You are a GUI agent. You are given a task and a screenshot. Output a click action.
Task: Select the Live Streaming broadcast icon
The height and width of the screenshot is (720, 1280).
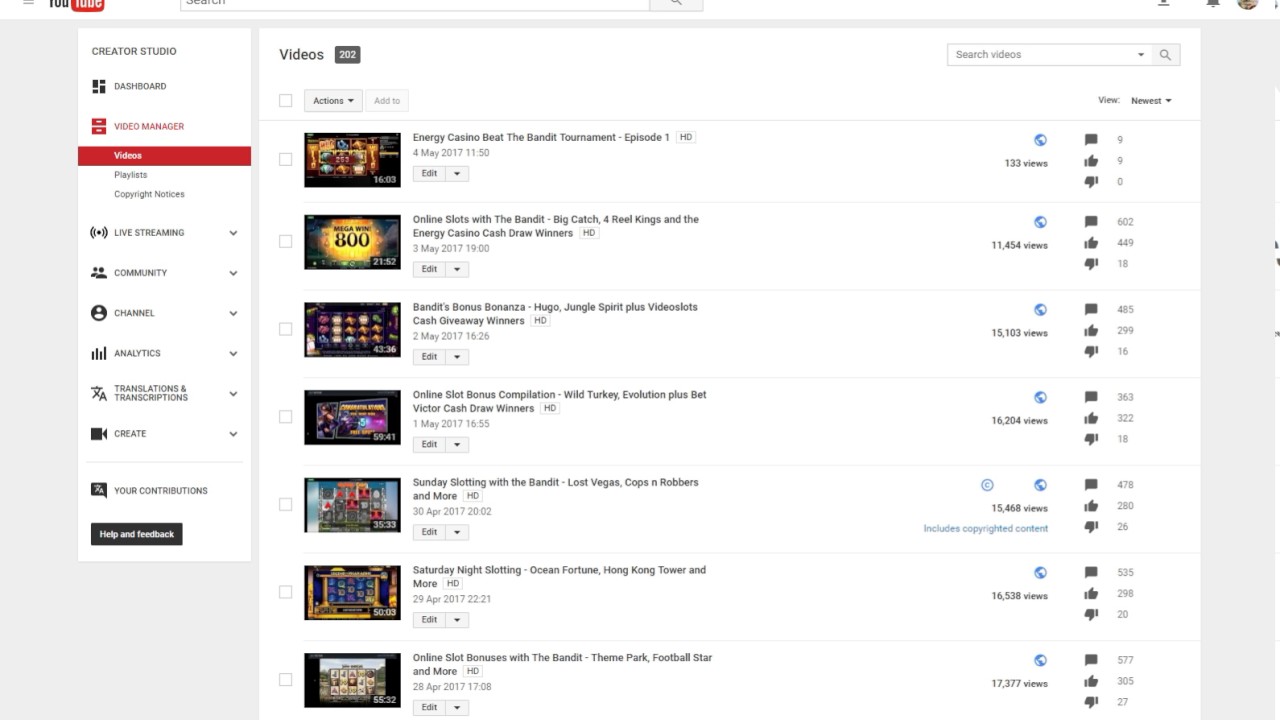tap(99, 233)
